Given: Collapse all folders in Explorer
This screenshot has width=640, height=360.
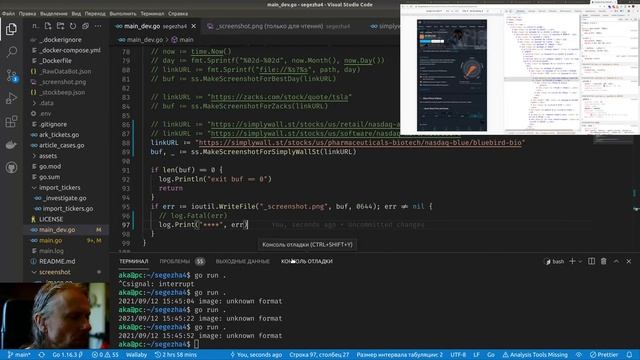Looking at the screenshot, I should coord(85,26).
